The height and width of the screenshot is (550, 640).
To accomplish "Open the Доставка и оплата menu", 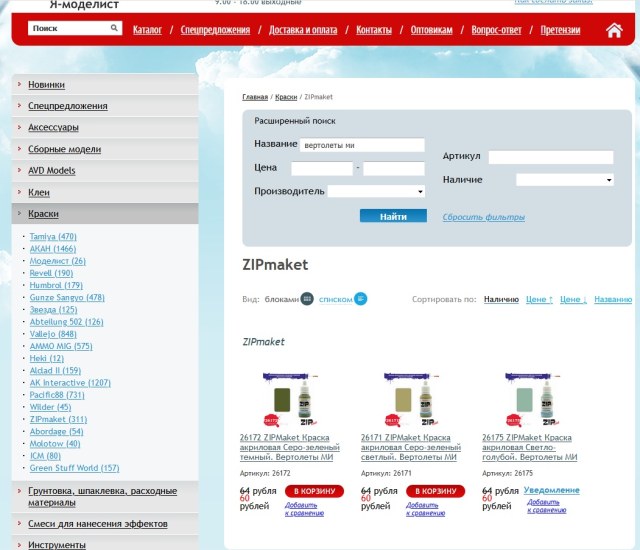I will [302, 30].
